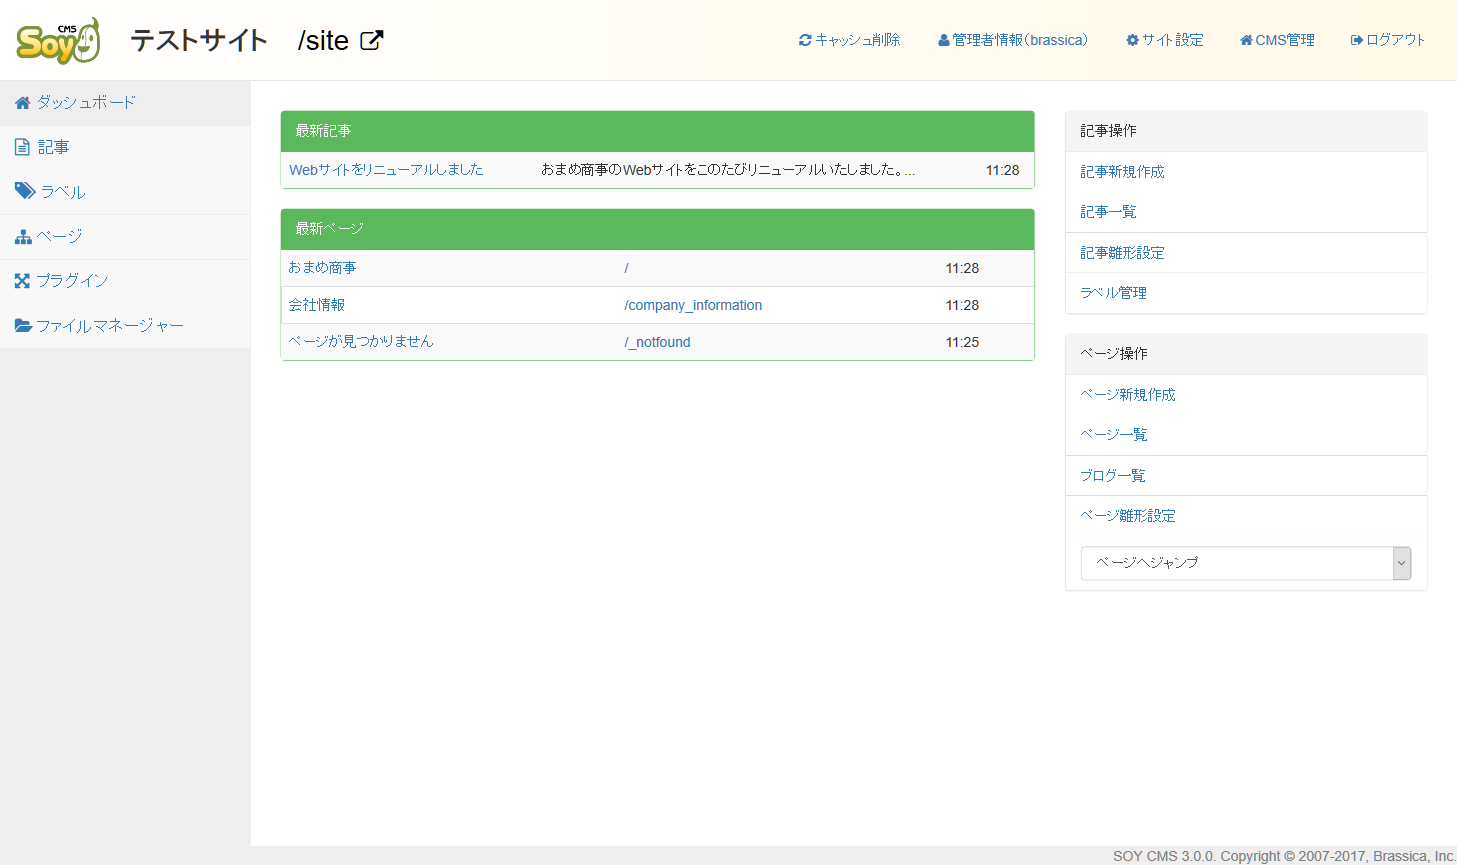Click the CMS管理 home icon
Screen dimensions: 1457x865
click(1246, 40)
